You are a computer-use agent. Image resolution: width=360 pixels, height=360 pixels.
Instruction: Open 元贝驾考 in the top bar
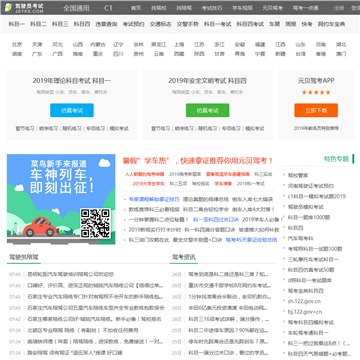(x=272, y=8)
